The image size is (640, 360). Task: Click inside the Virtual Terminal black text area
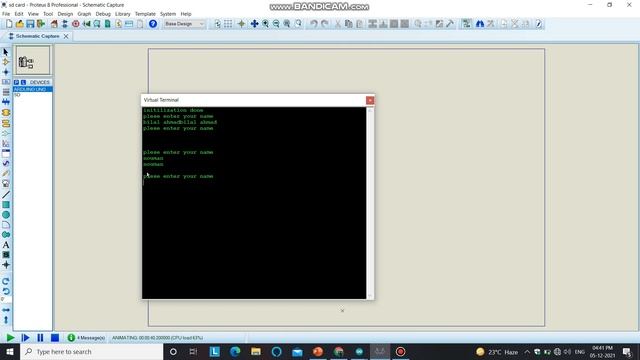254,203
